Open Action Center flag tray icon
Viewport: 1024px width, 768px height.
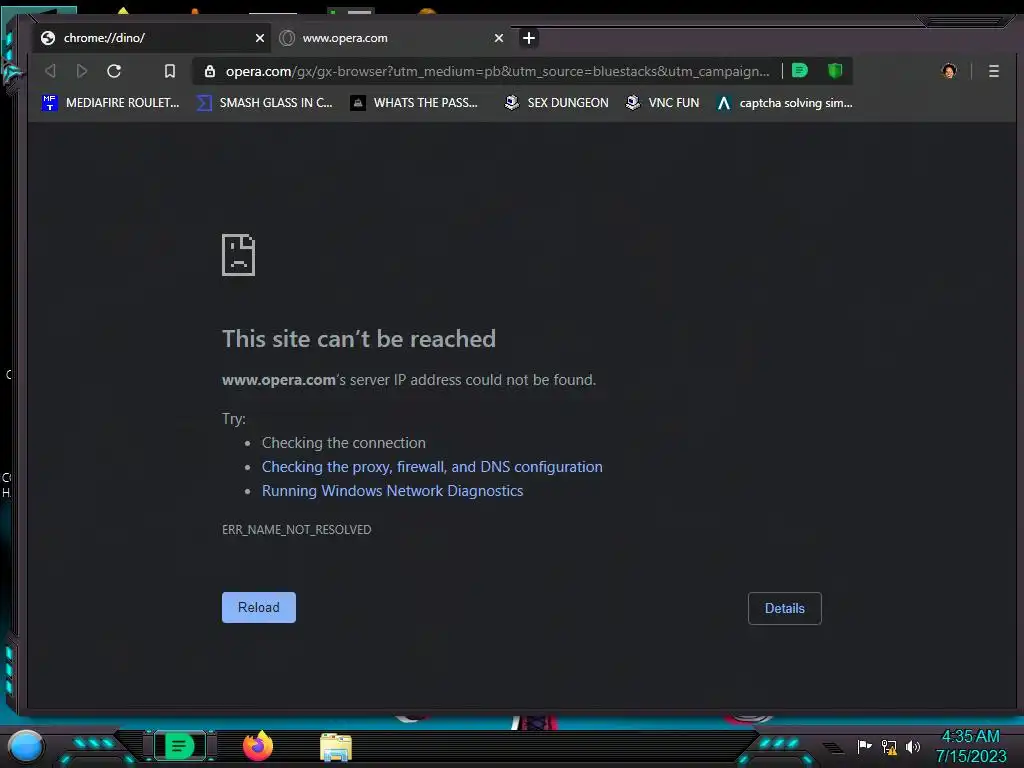coord(865,746)
